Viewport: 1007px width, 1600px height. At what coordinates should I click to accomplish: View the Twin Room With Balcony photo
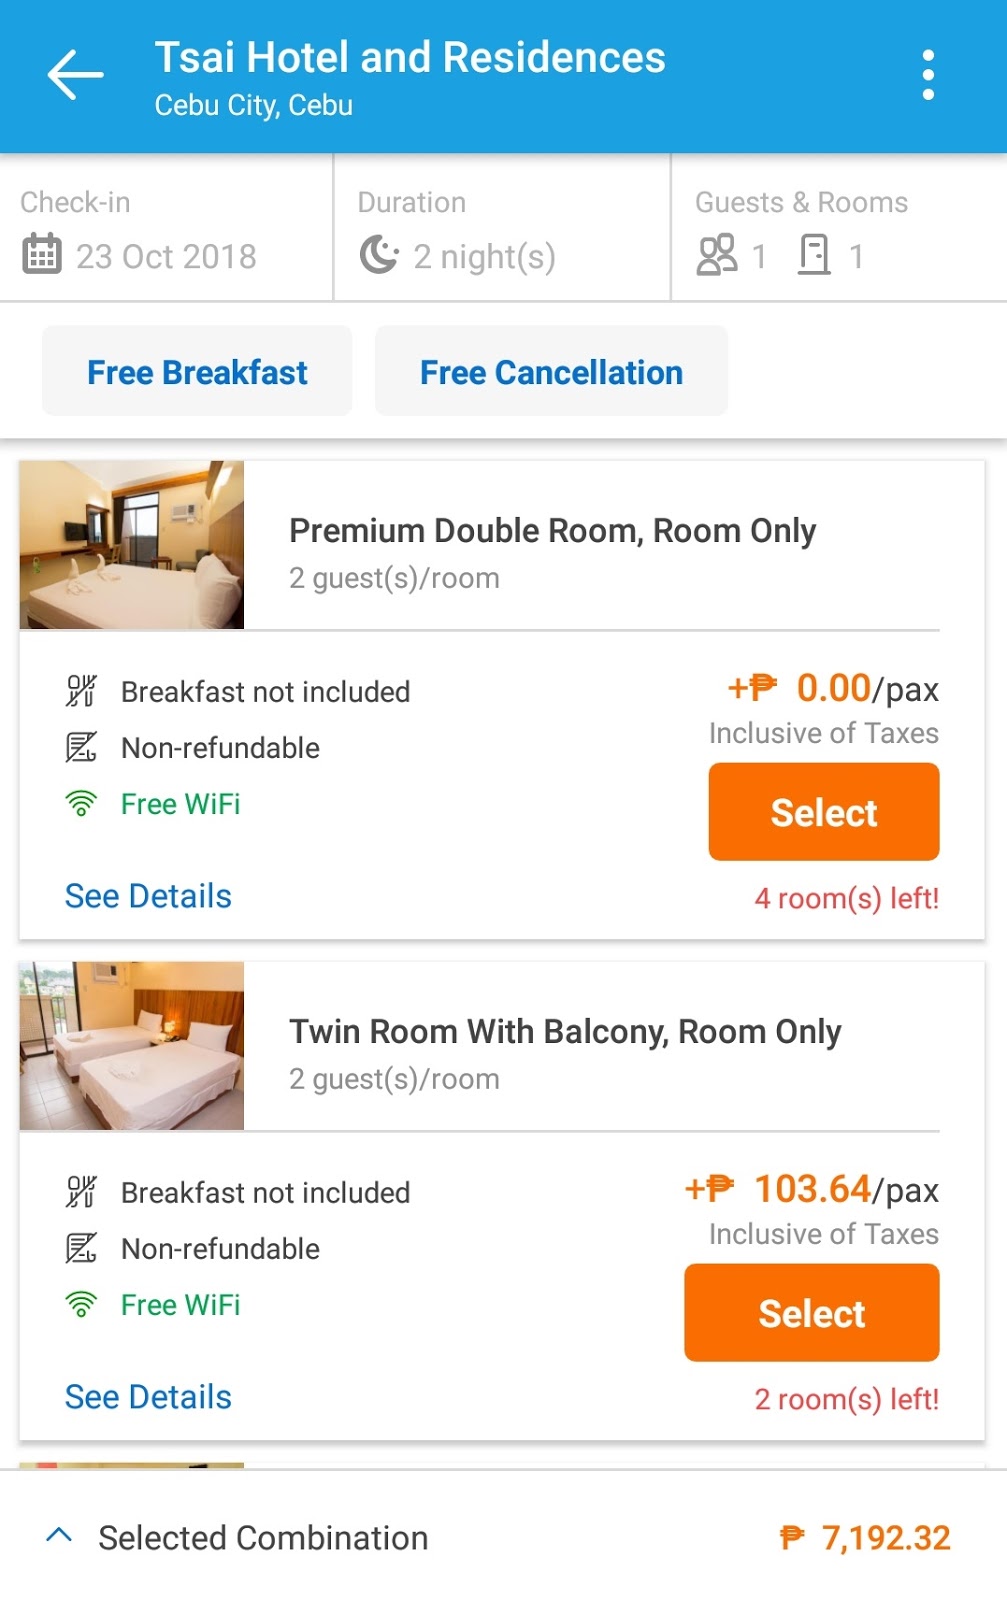pos(132,1046)
